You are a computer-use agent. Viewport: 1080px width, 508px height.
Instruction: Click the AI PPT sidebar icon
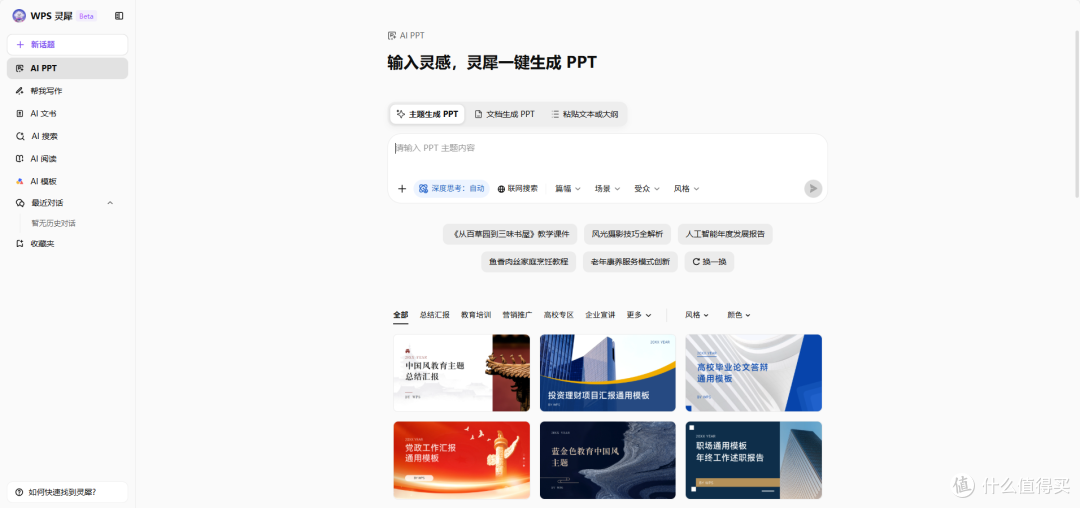20,68
